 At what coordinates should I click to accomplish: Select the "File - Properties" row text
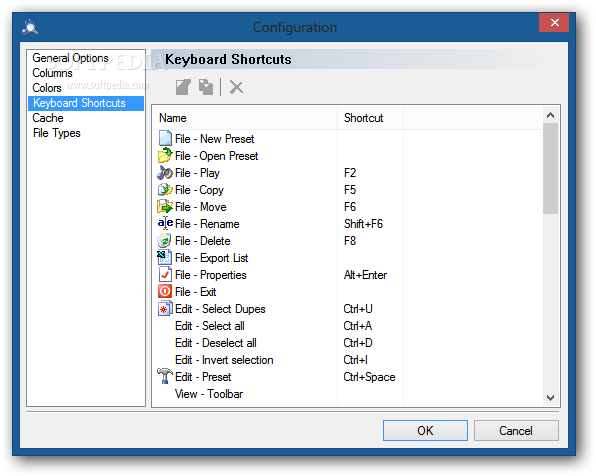211,275
